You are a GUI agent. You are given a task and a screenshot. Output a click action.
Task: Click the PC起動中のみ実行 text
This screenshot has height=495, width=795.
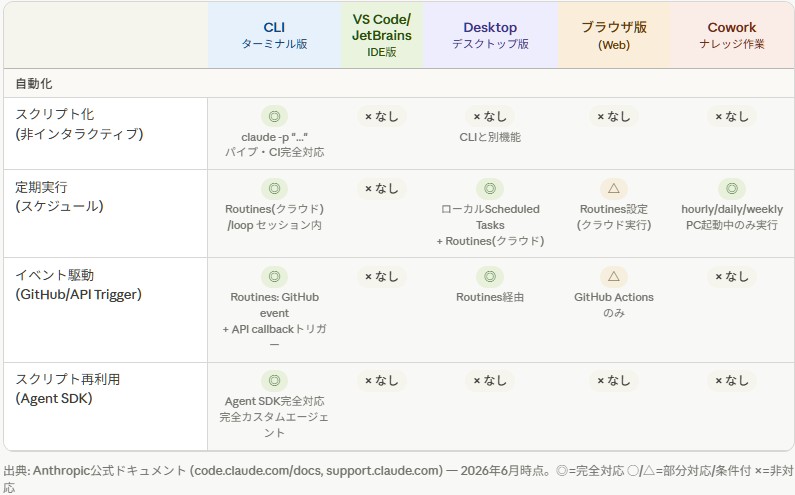click(732, 225)
